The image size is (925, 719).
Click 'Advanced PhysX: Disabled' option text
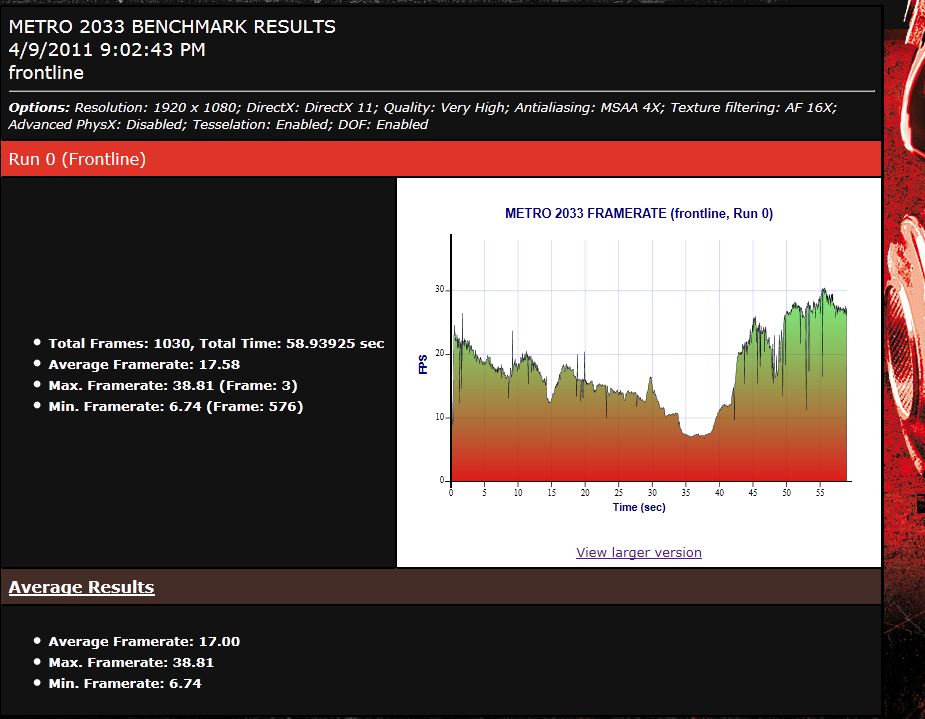(x=95, y=124)
